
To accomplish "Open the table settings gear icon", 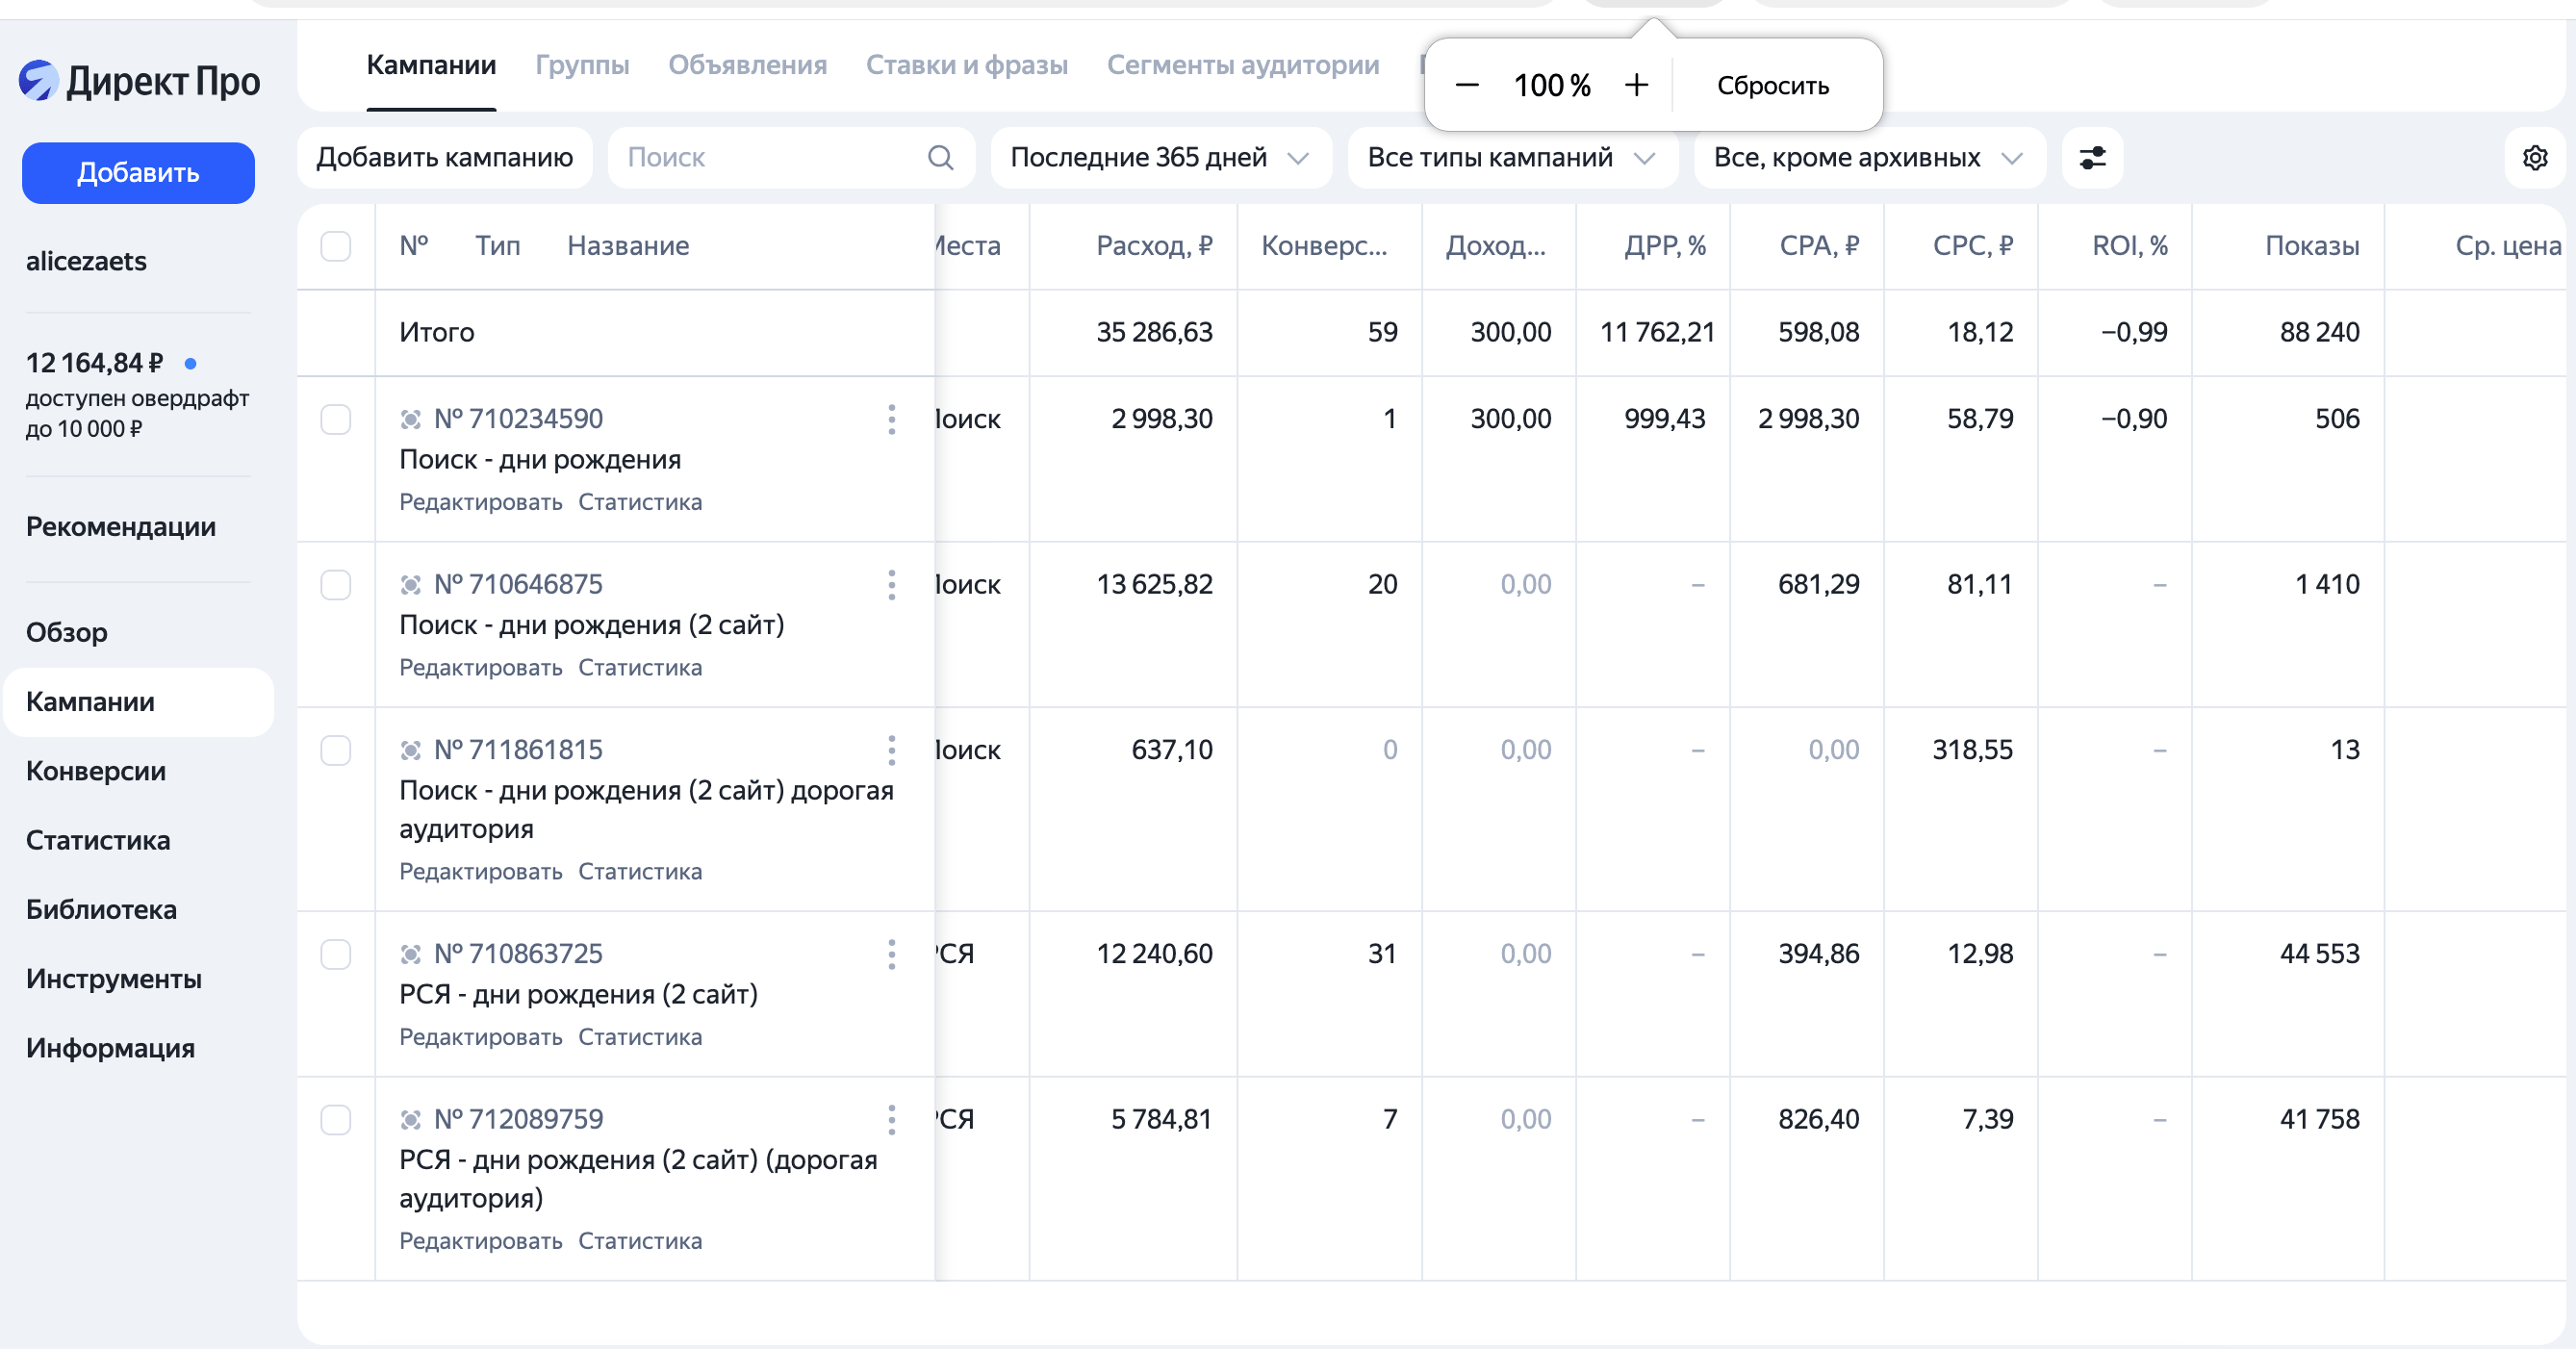I will click(x=2534, y=158).
